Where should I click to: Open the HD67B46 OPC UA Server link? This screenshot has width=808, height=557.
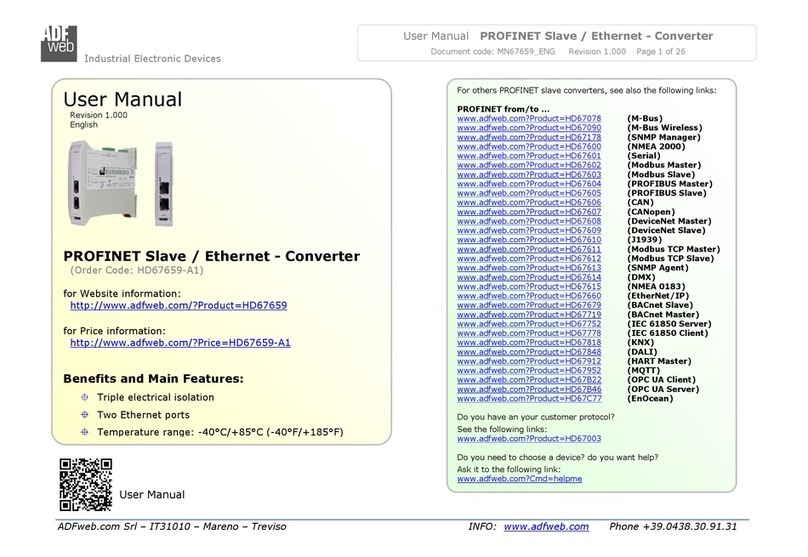click(529, 389)
